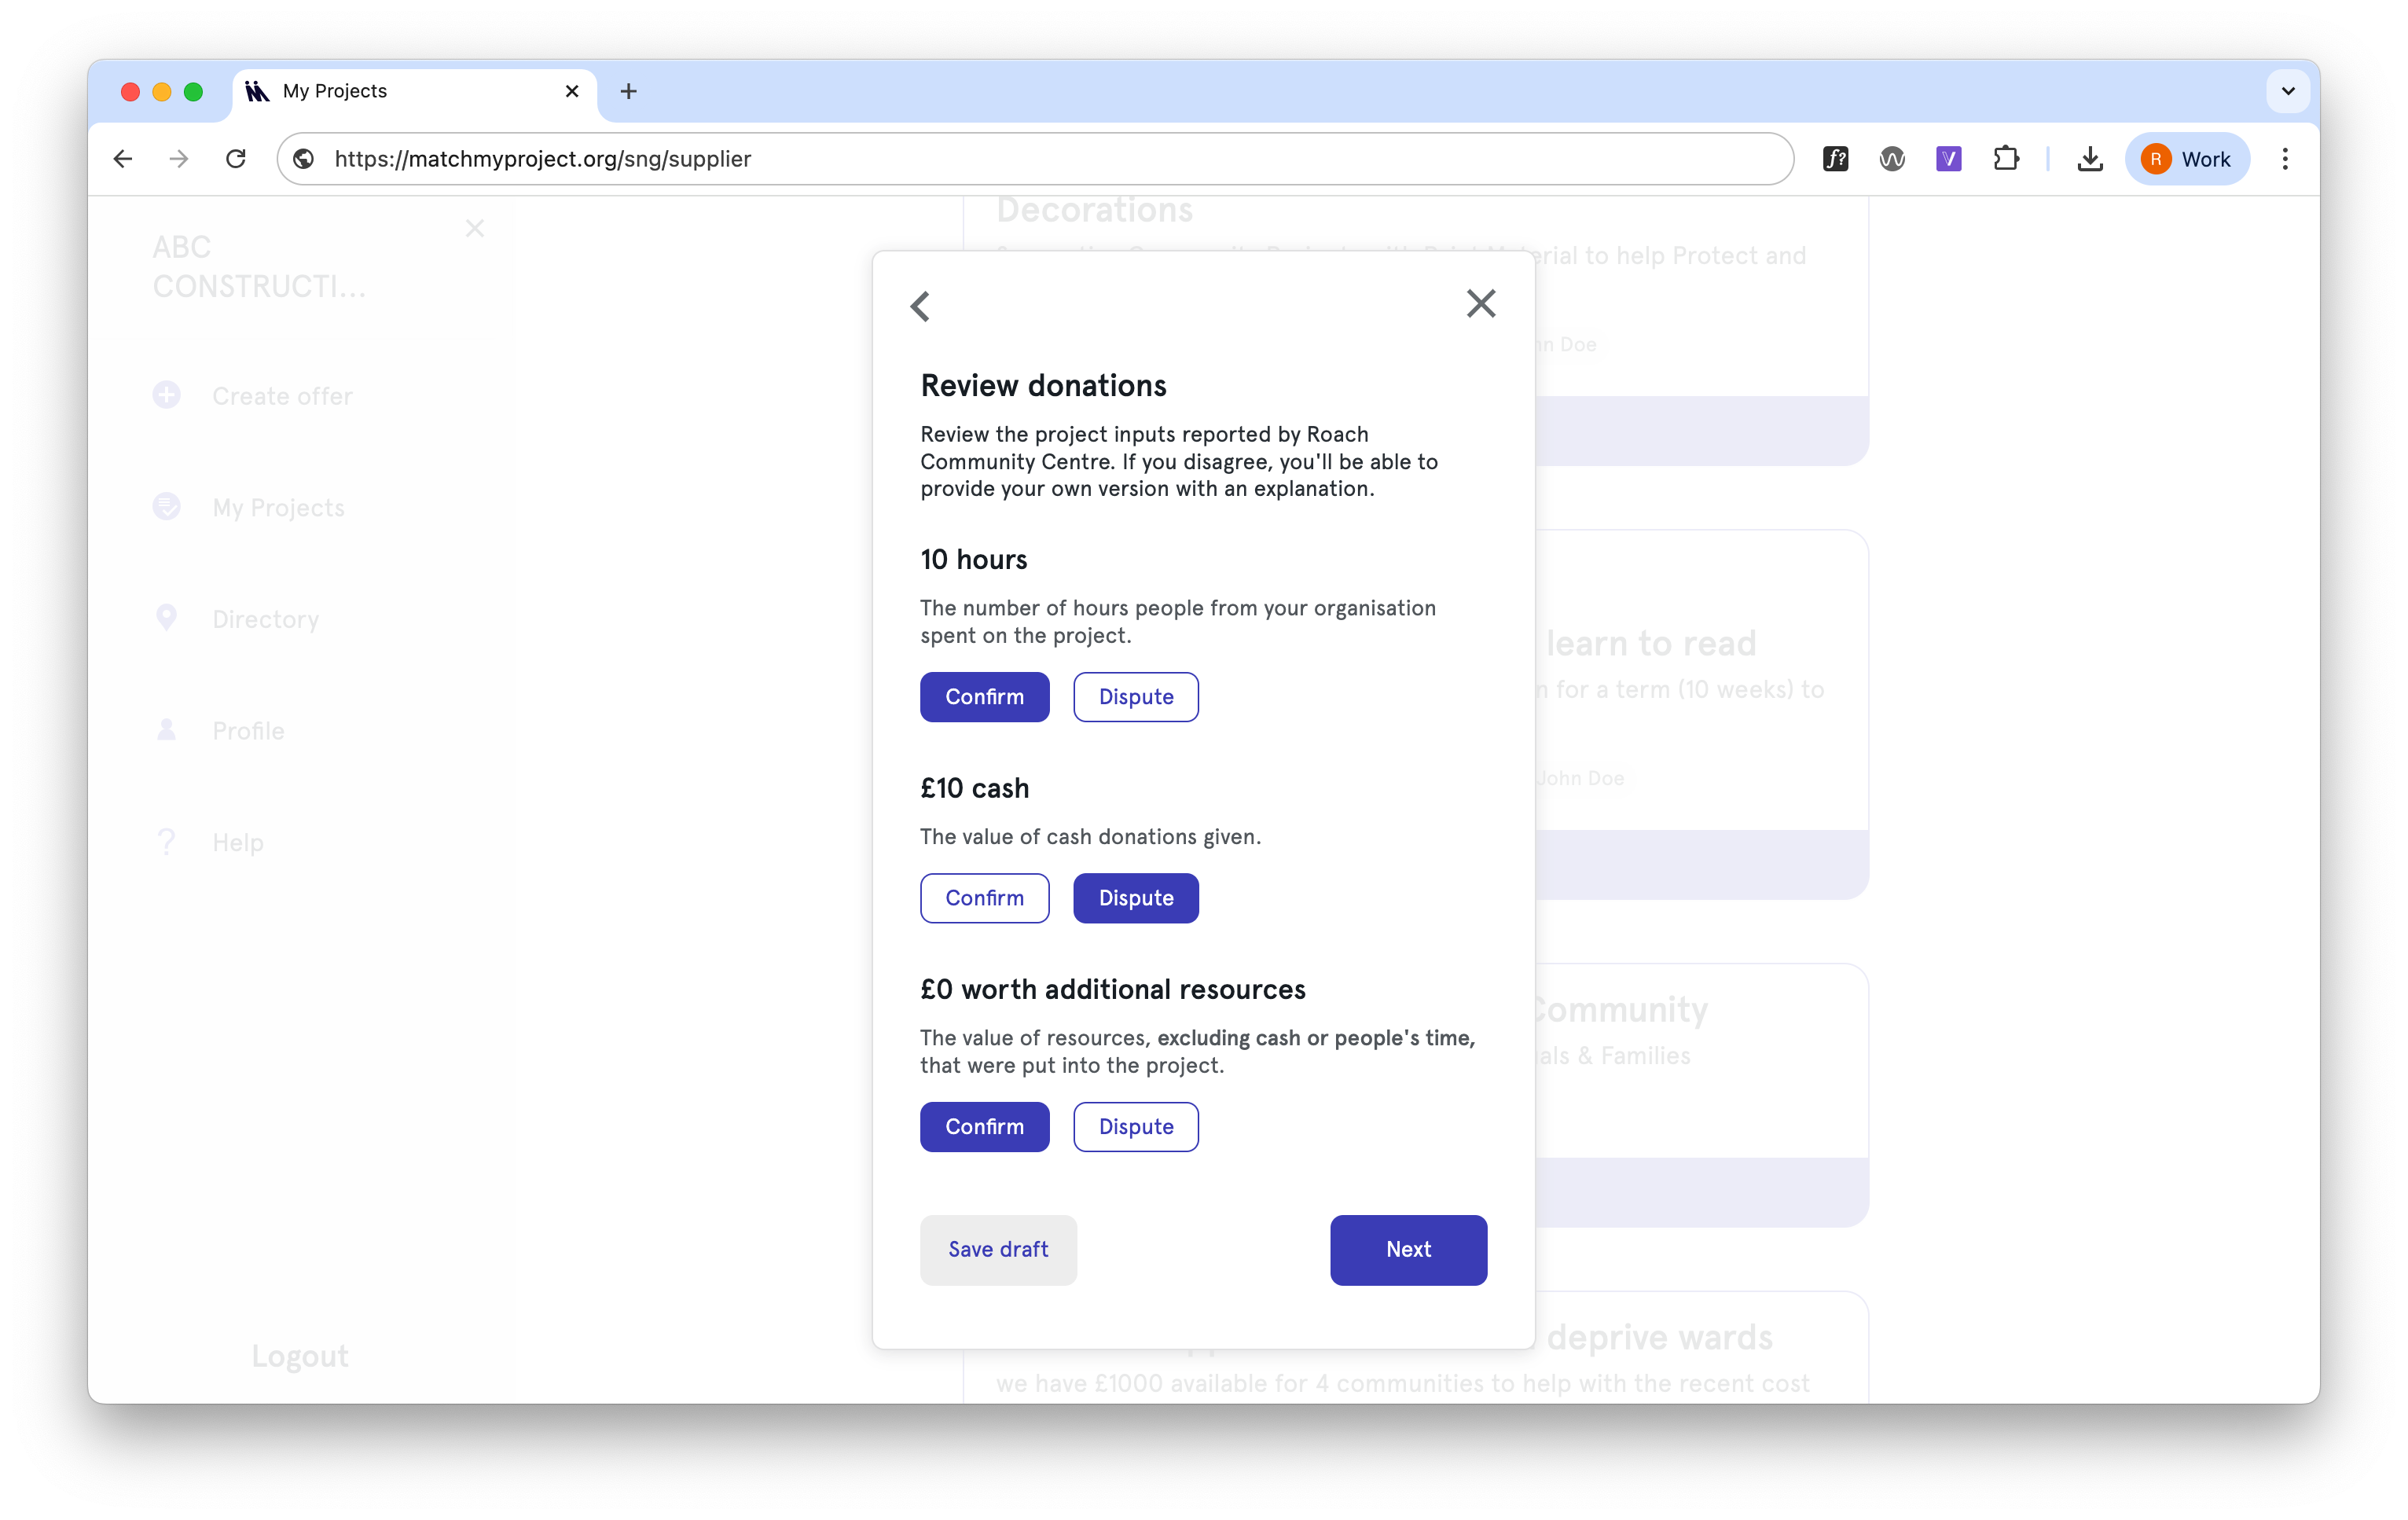Confirm the £0 additional resources
Viewport: 2408px width, 1520px height.
coord(984,1127)
